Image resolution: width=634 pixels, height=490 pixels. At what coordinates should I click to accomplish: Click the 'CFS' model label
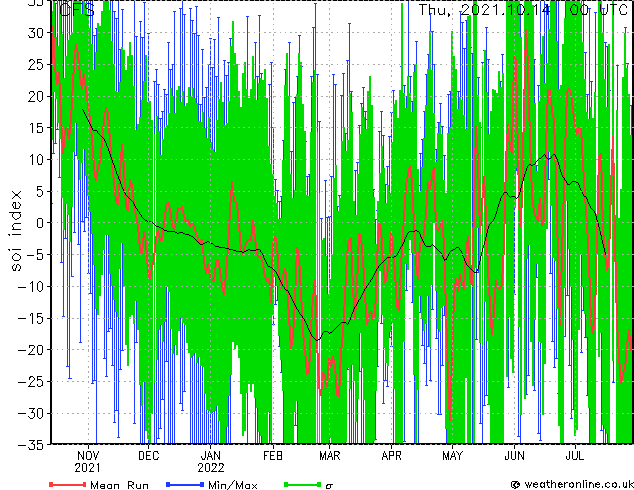pyautogui.click(x=77, y=10)
